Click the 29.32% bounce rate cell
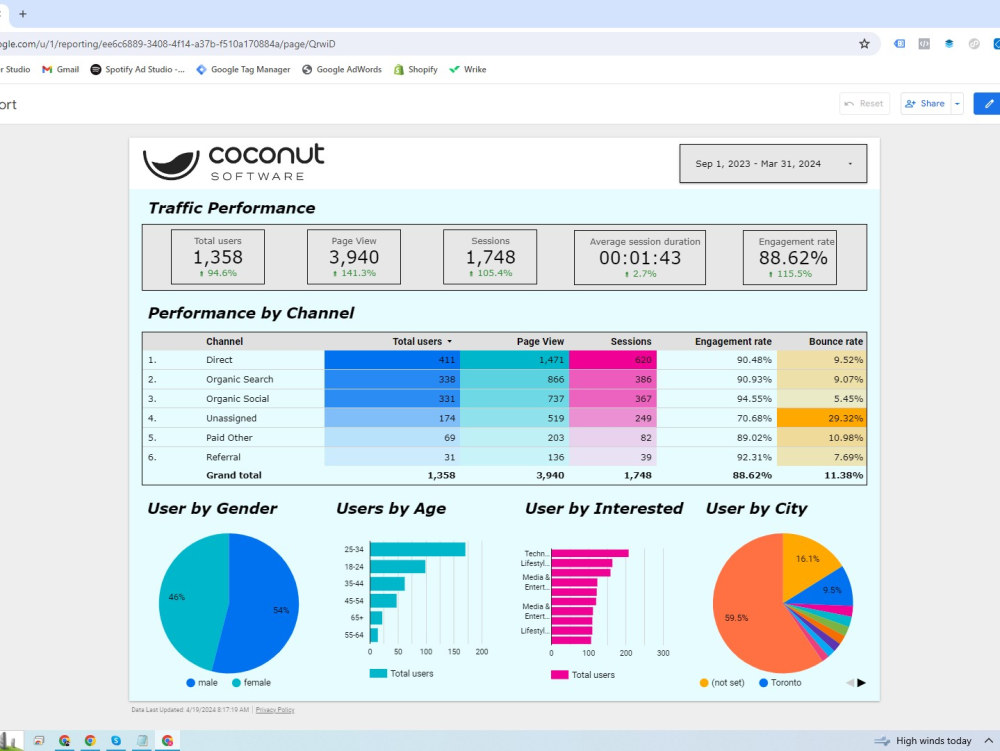Image resolution: width=1000 pixels, height=751 pixels. tap(821, 418)
